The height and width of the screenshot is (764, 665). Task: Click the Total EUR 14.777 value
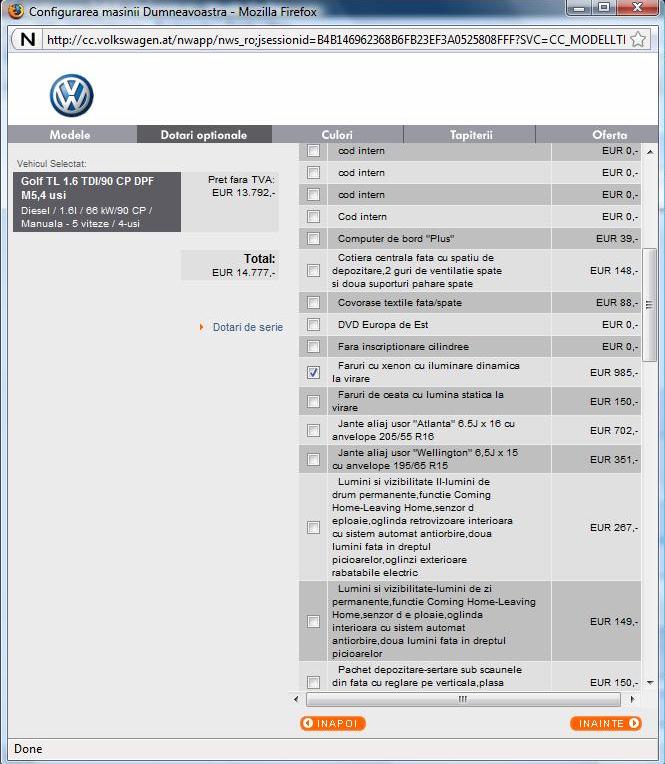pyautogui.click(x=244, y=273)
